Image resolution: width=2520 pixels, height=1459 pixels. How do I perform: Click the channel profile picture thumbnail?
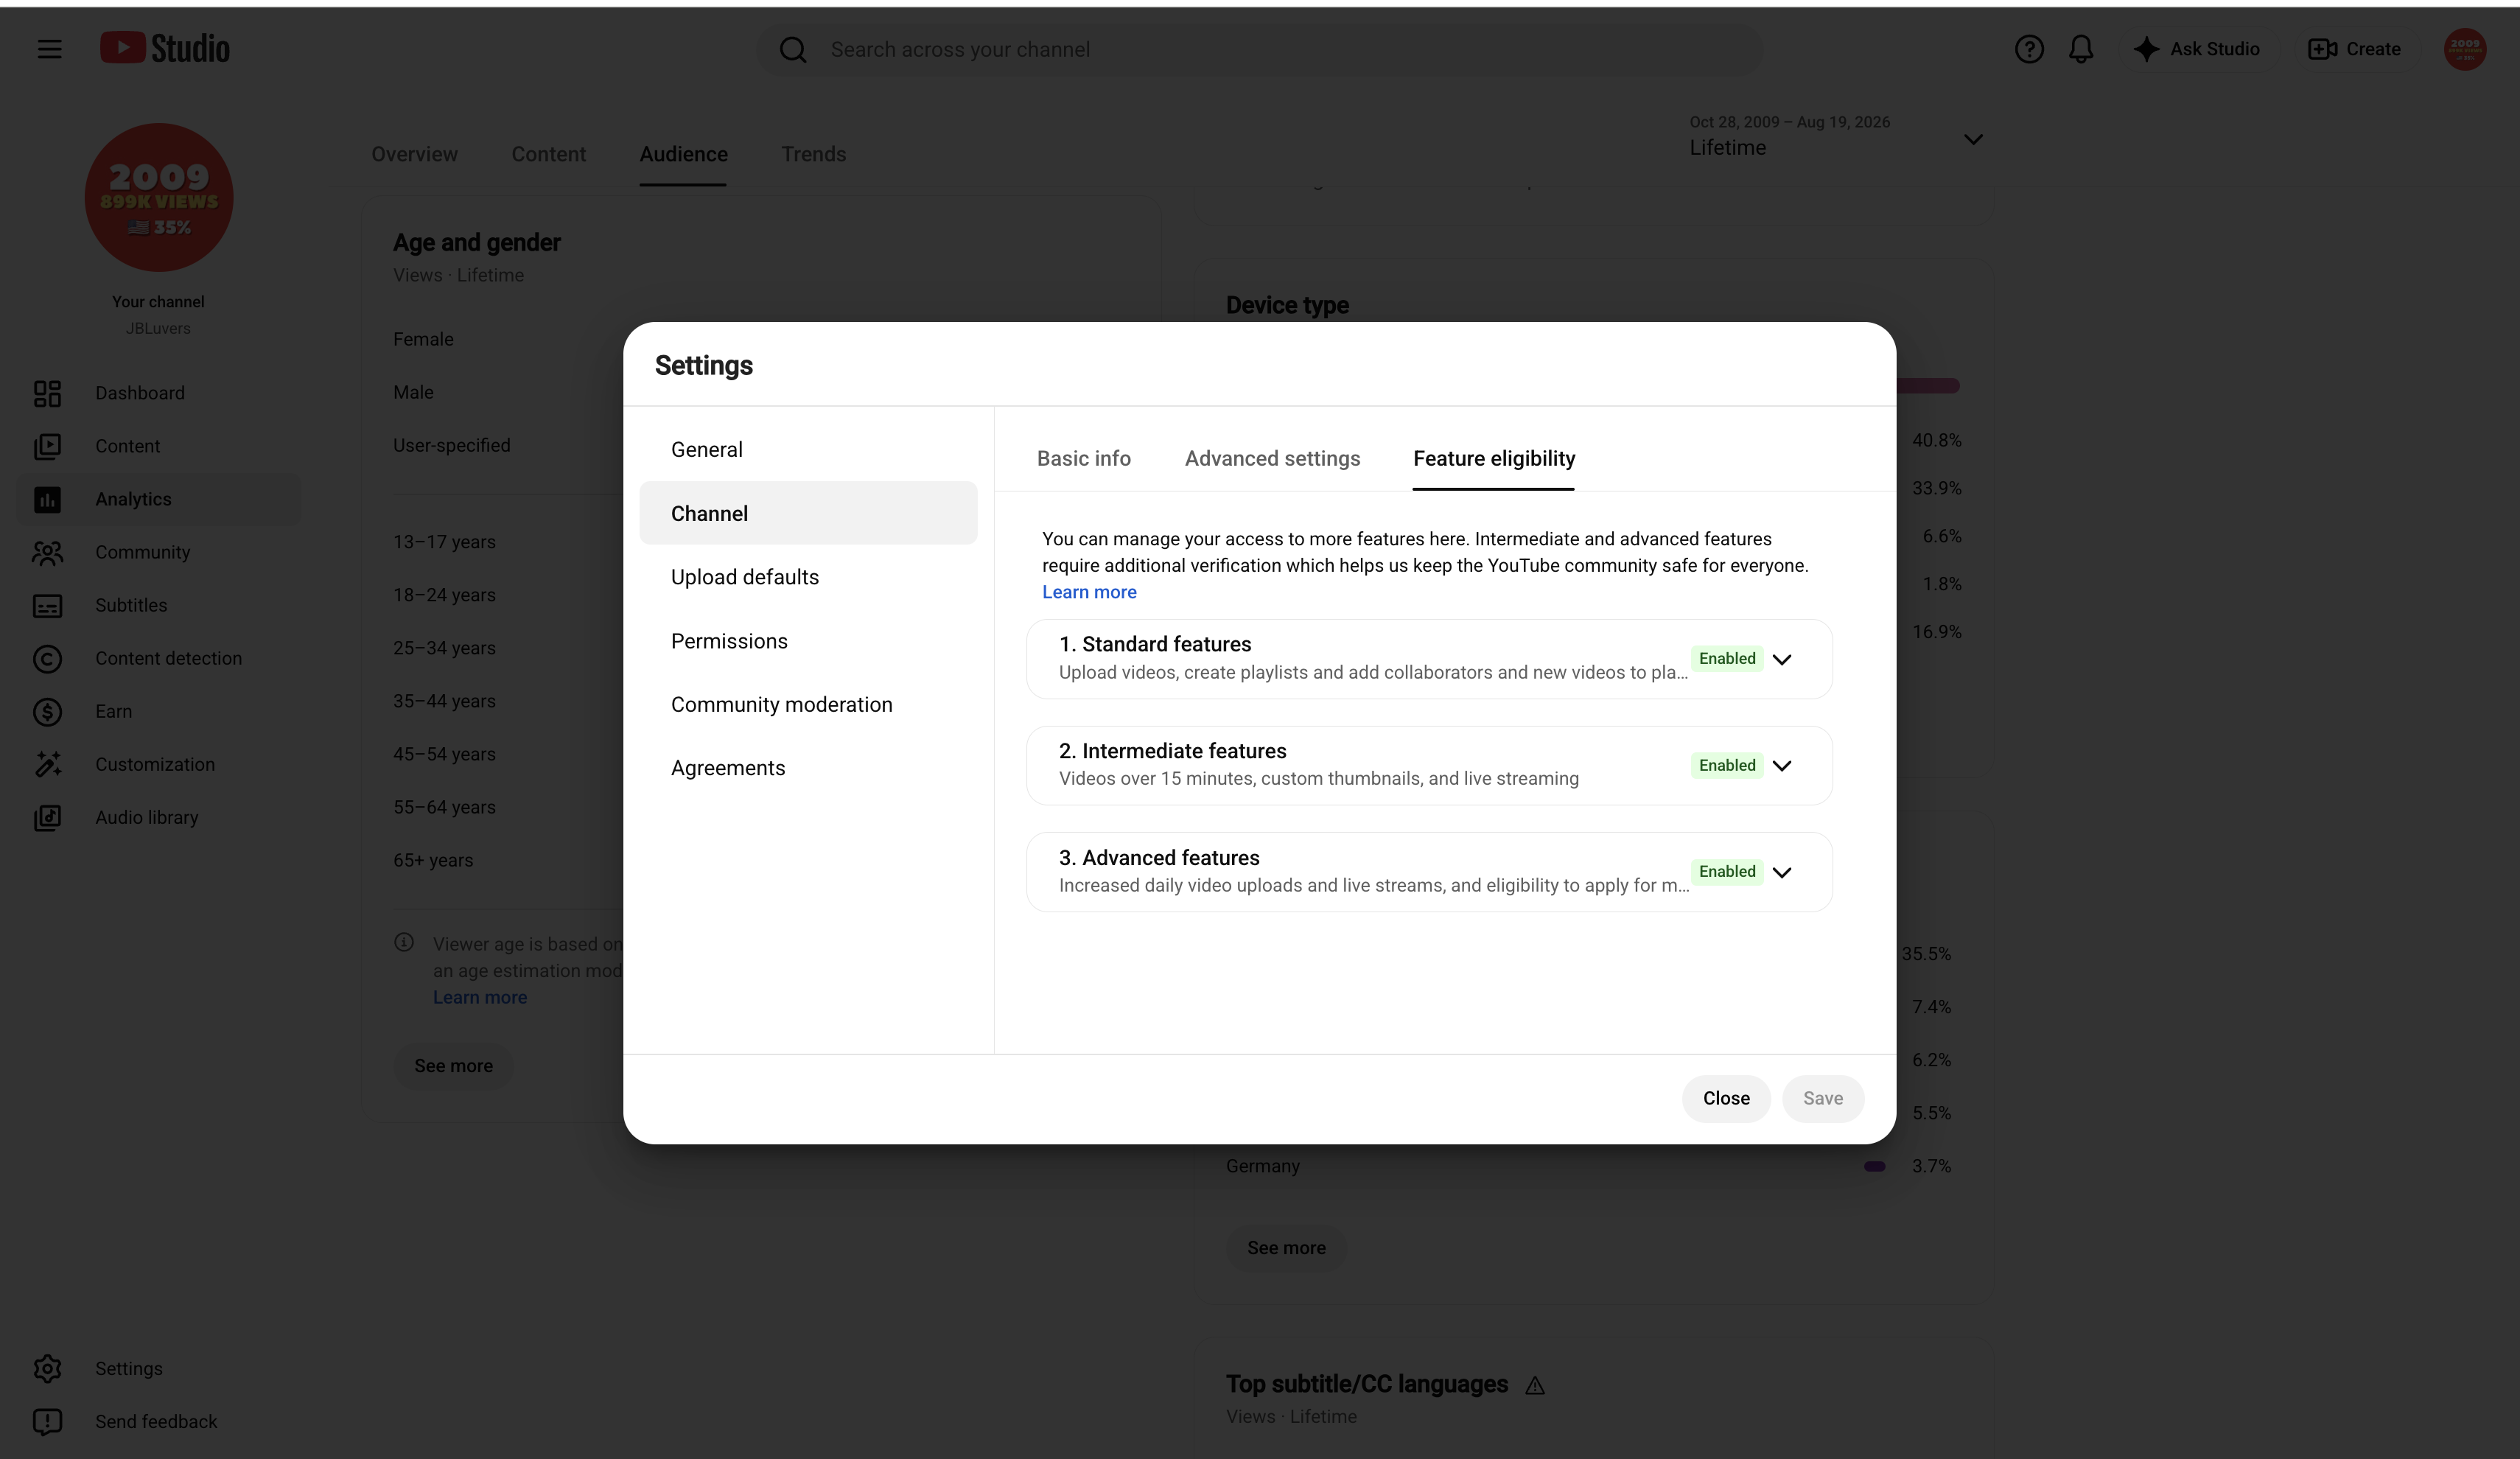point(159,197)
